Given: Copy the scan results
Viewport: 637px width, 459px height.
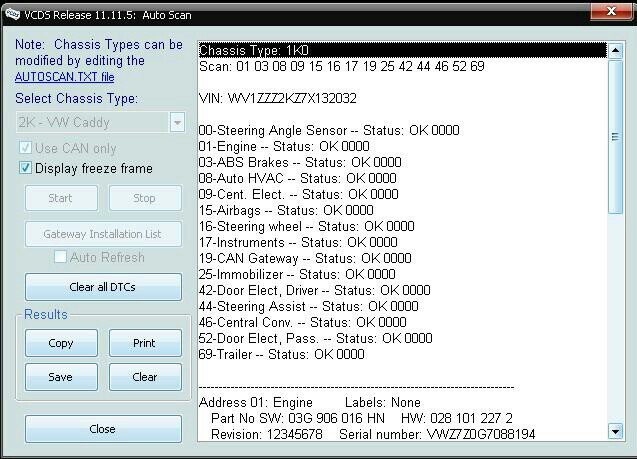Looking at the screenshot, I should click(61, 343).
